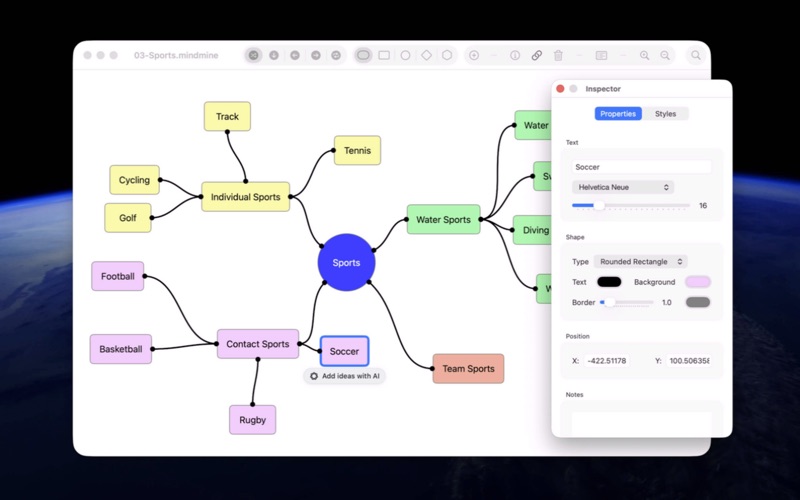Select the Football node

pos(117,276)
